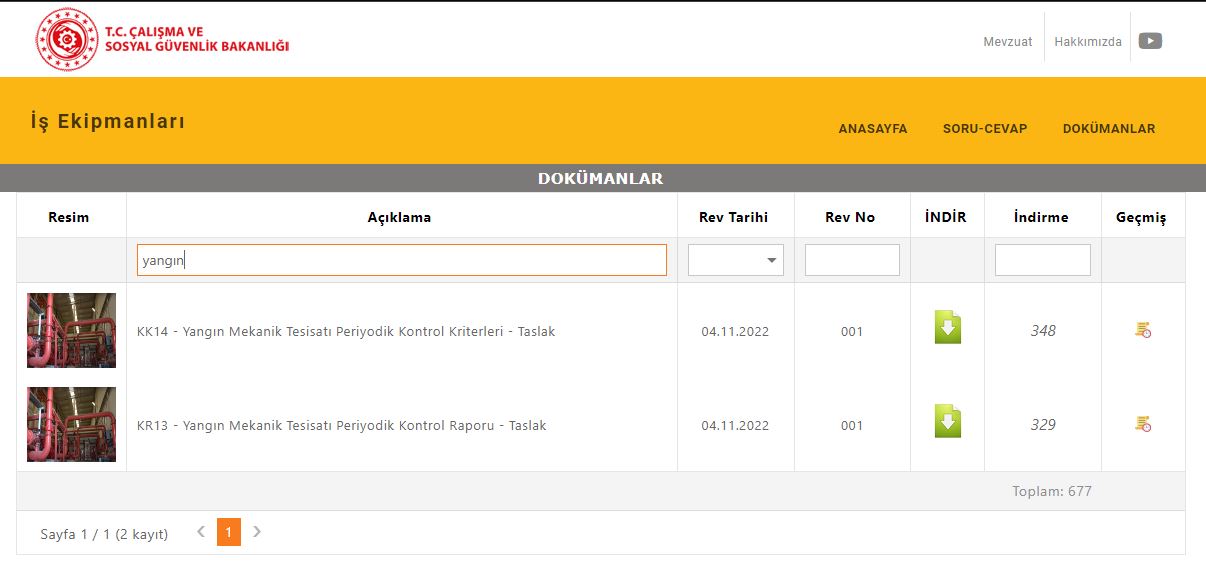Click the Sayfa 1 / 1 (2 kayıt) text
This screenshot has width=1206, height=574.
(x=104, y=534)
